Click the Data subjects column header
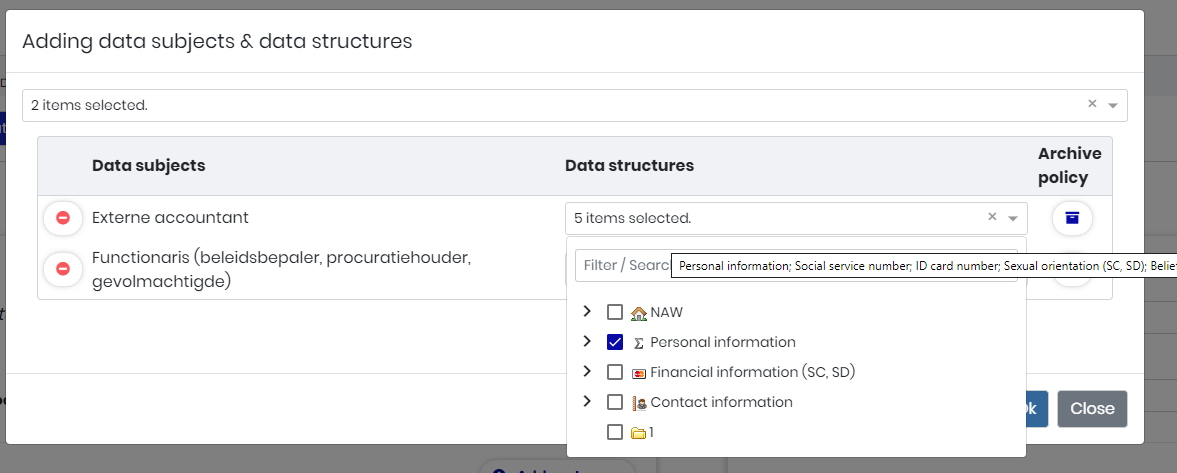Screen dimensions: 1177x473 pos(149,165)
